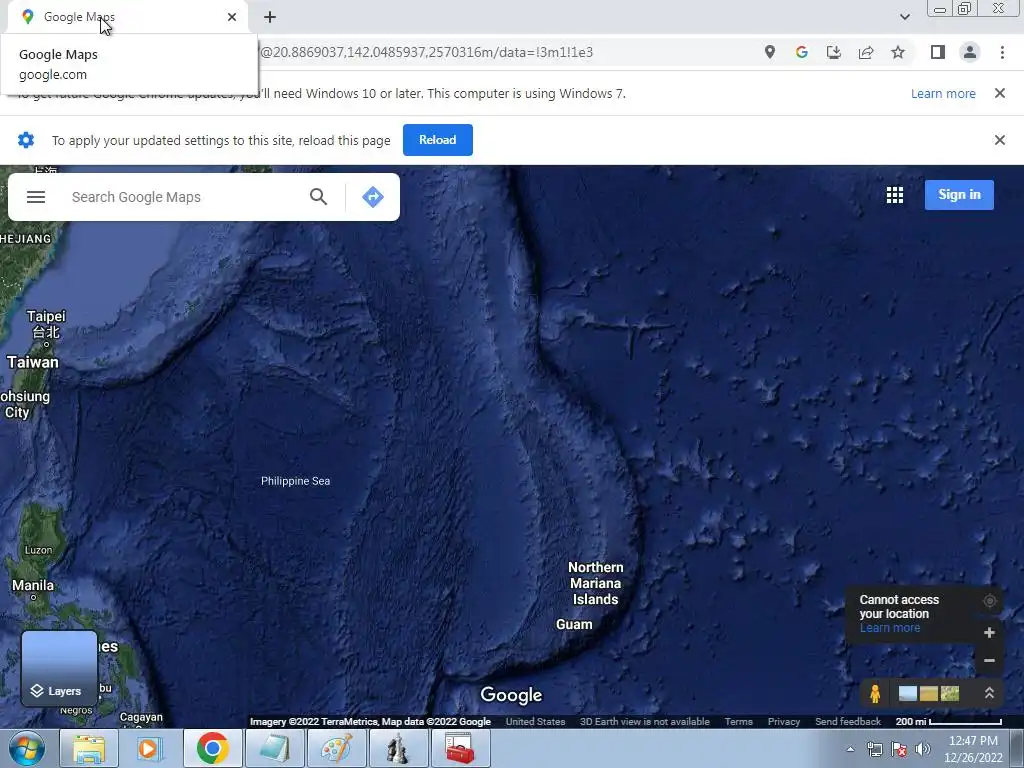Click Send feedback in footer
This screenshot has width=1024, height=768.
click(x=848, y=722)
